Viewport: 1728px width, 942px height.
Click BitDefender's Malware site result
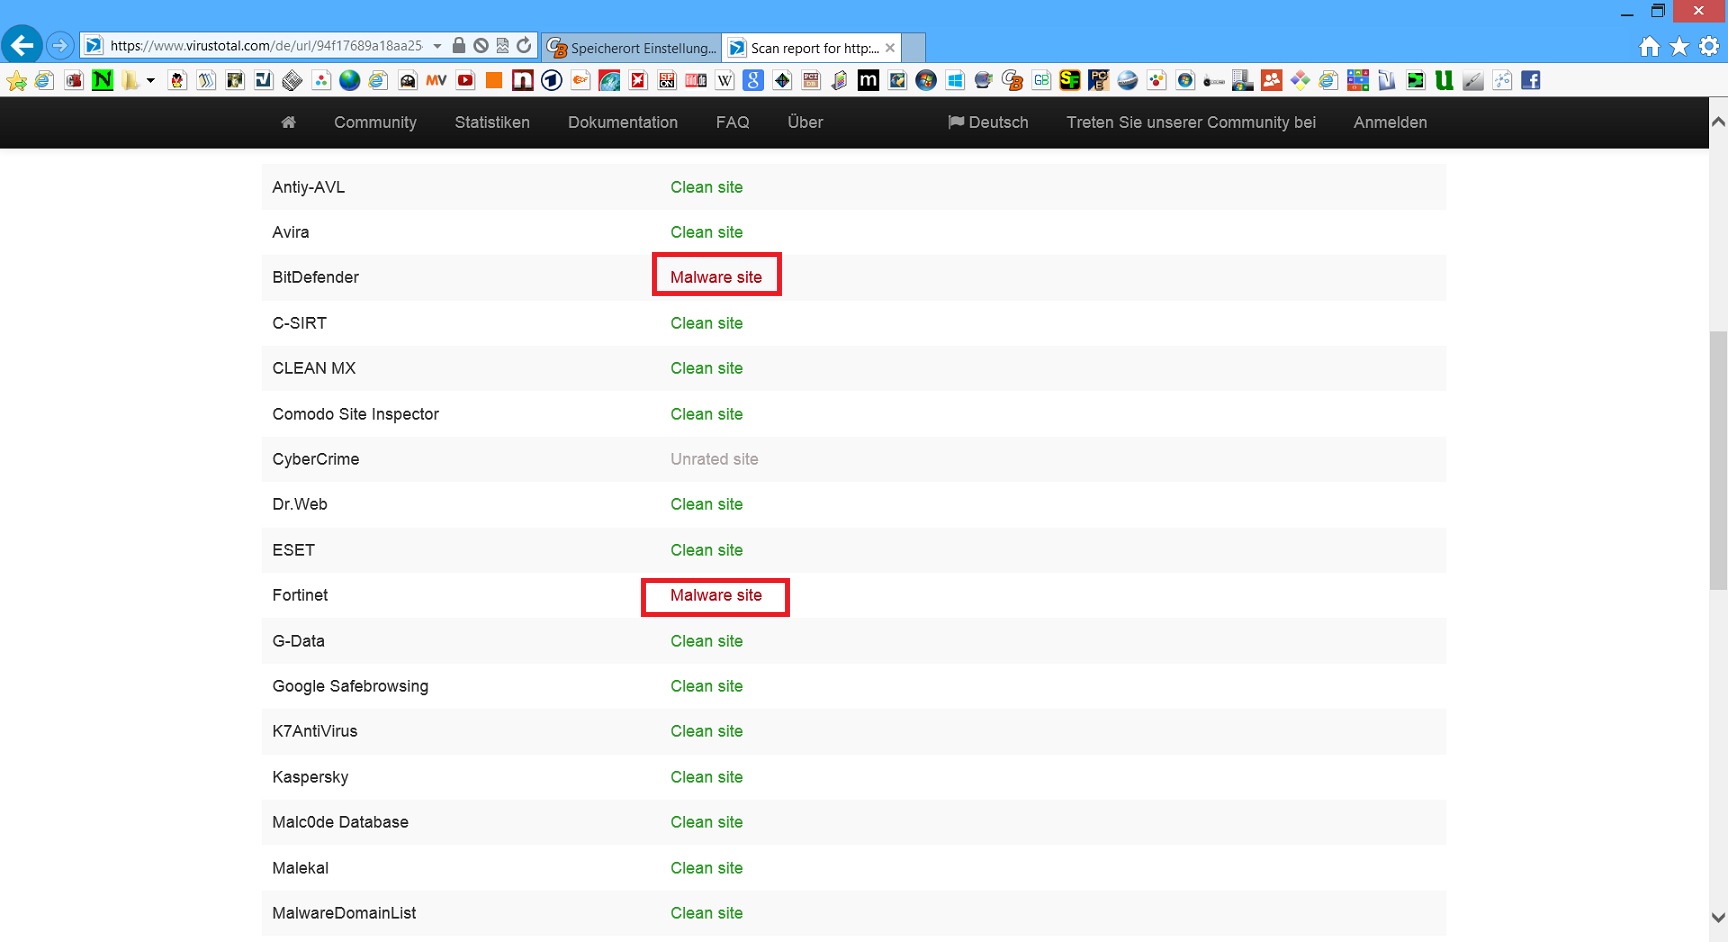point(716,277)
